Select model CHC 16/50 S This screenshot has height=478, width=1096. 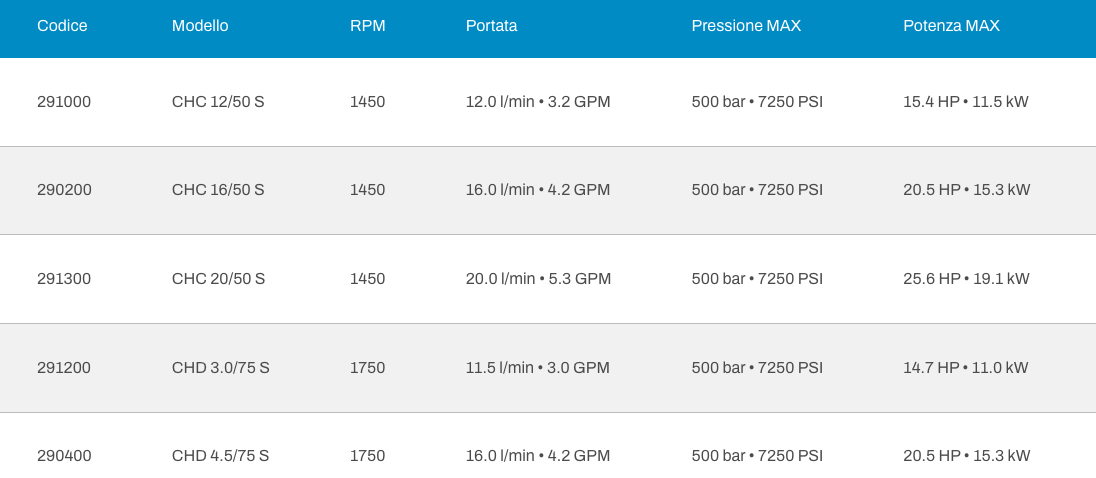tap(218, 190)
